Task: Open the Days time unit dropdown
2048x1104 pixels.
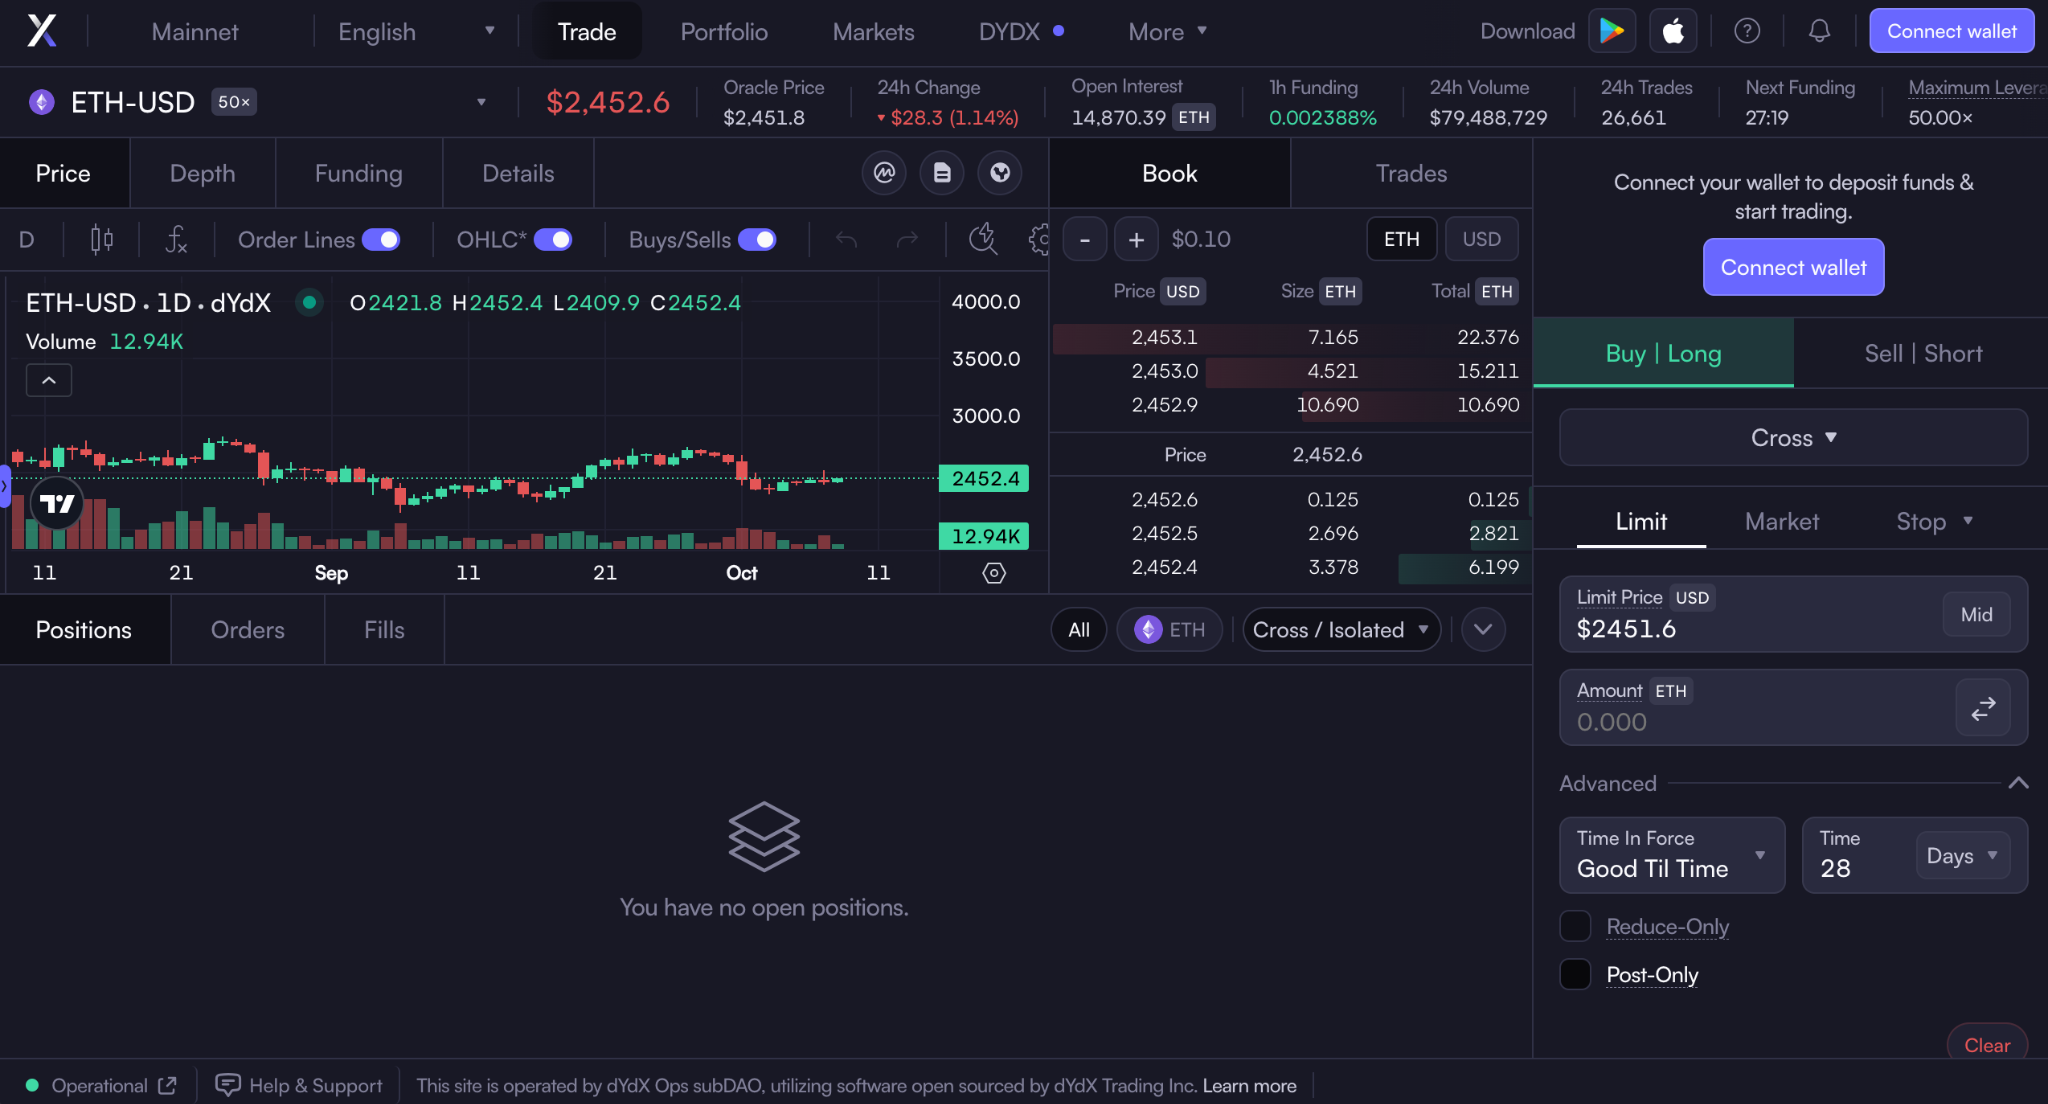Action: 1962,856
